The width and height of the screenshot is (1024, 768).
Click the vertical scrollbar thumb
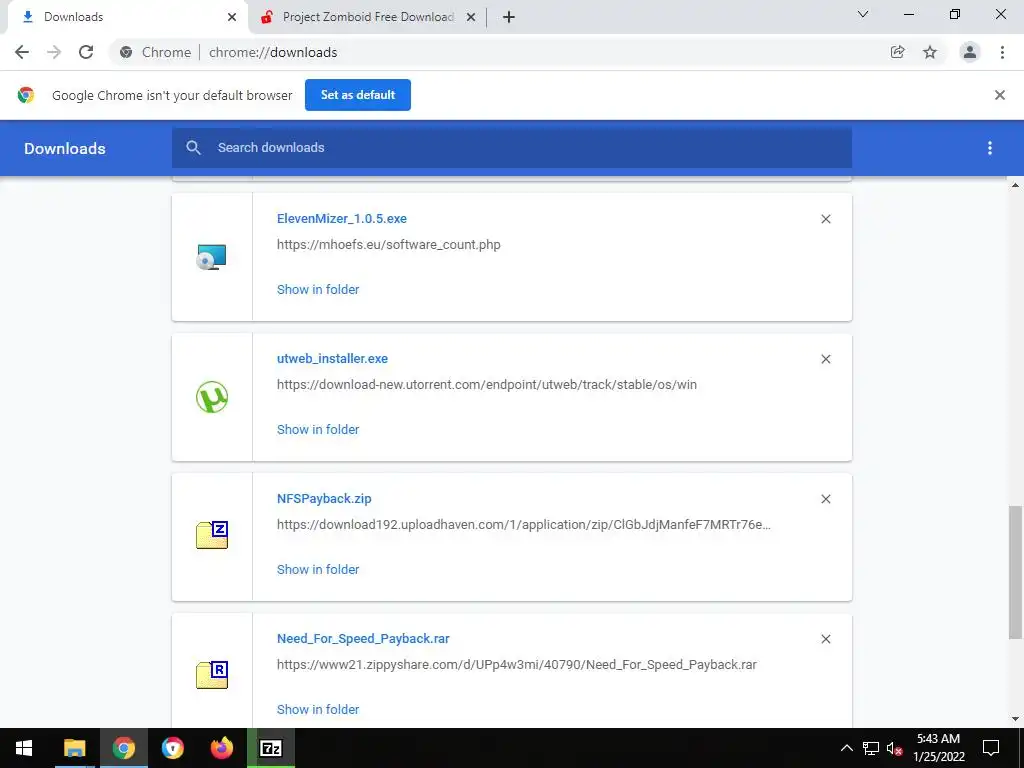click(1015, 572)
